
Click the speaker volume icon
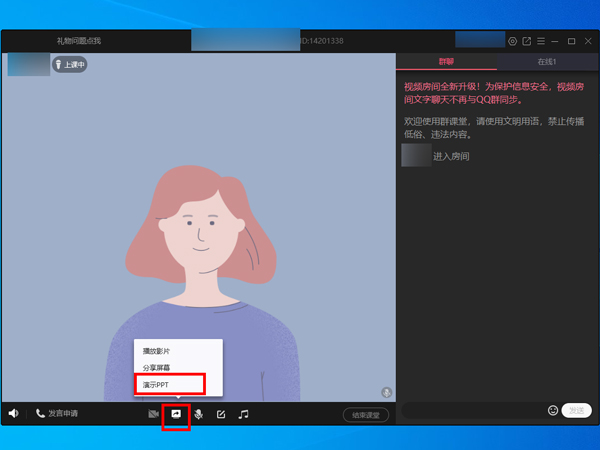[x=14, y=413]
